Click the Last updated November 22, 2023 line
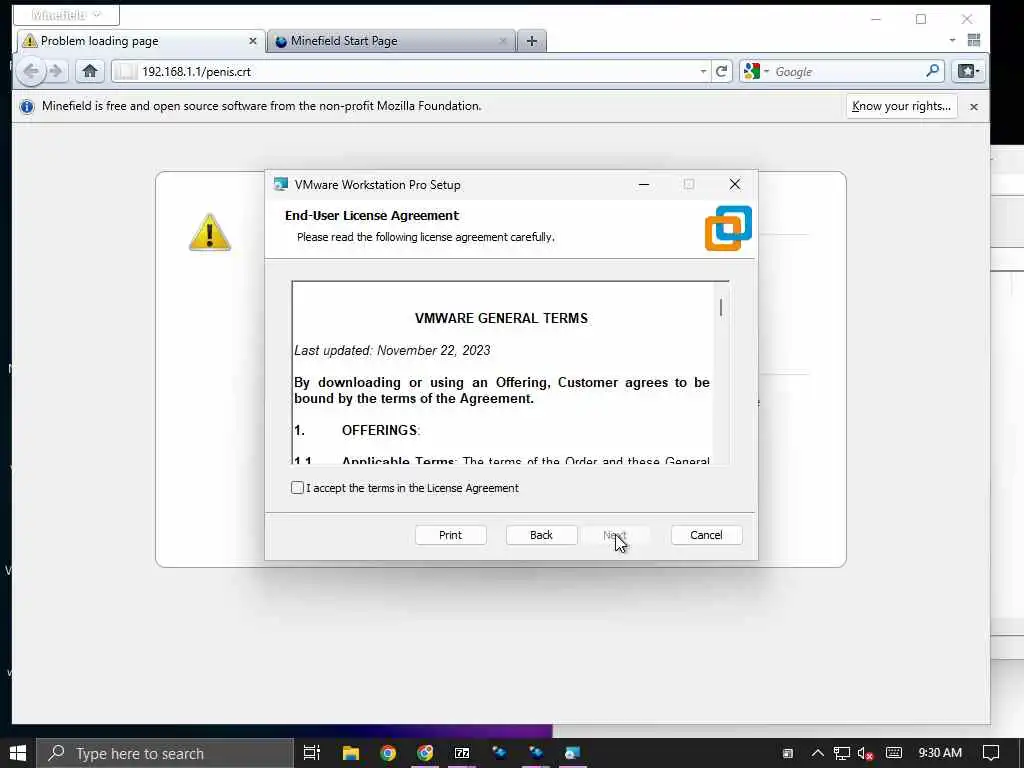Viewport: 1024px width, 768px height. coord(392,351)
